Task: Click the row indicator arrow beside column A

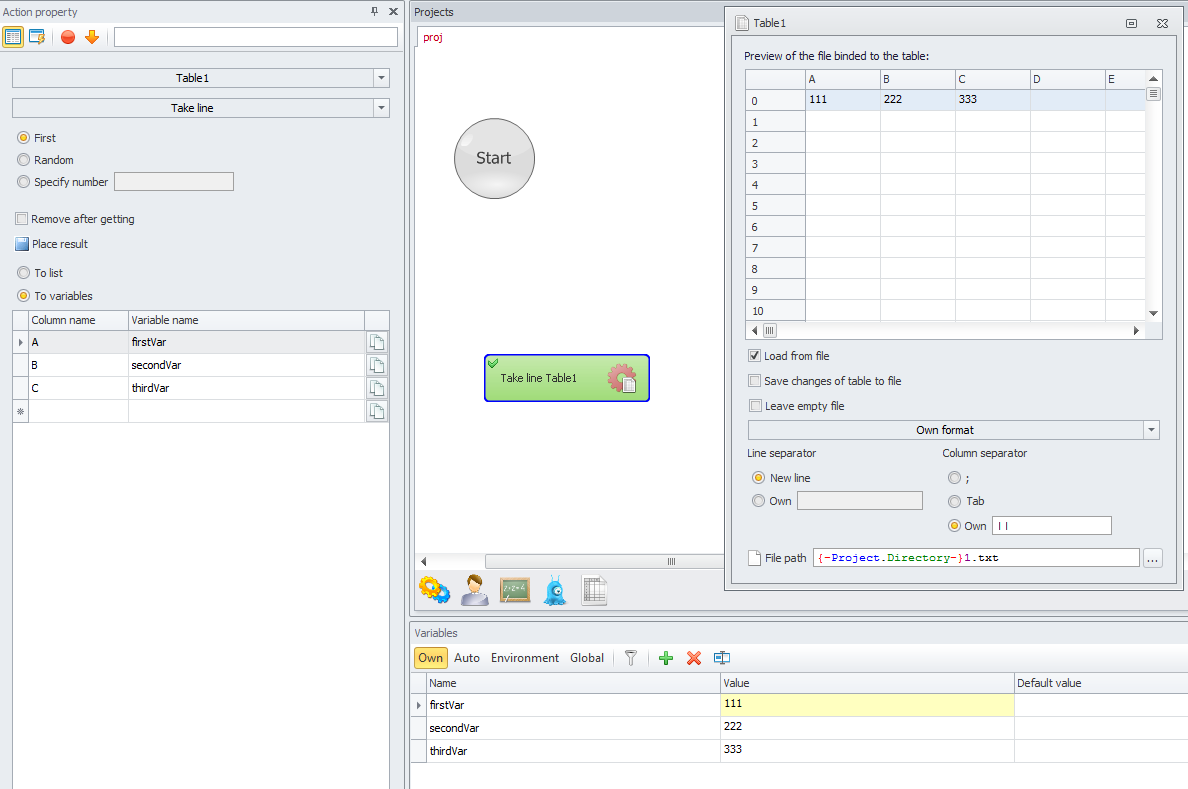Action: 20,343
